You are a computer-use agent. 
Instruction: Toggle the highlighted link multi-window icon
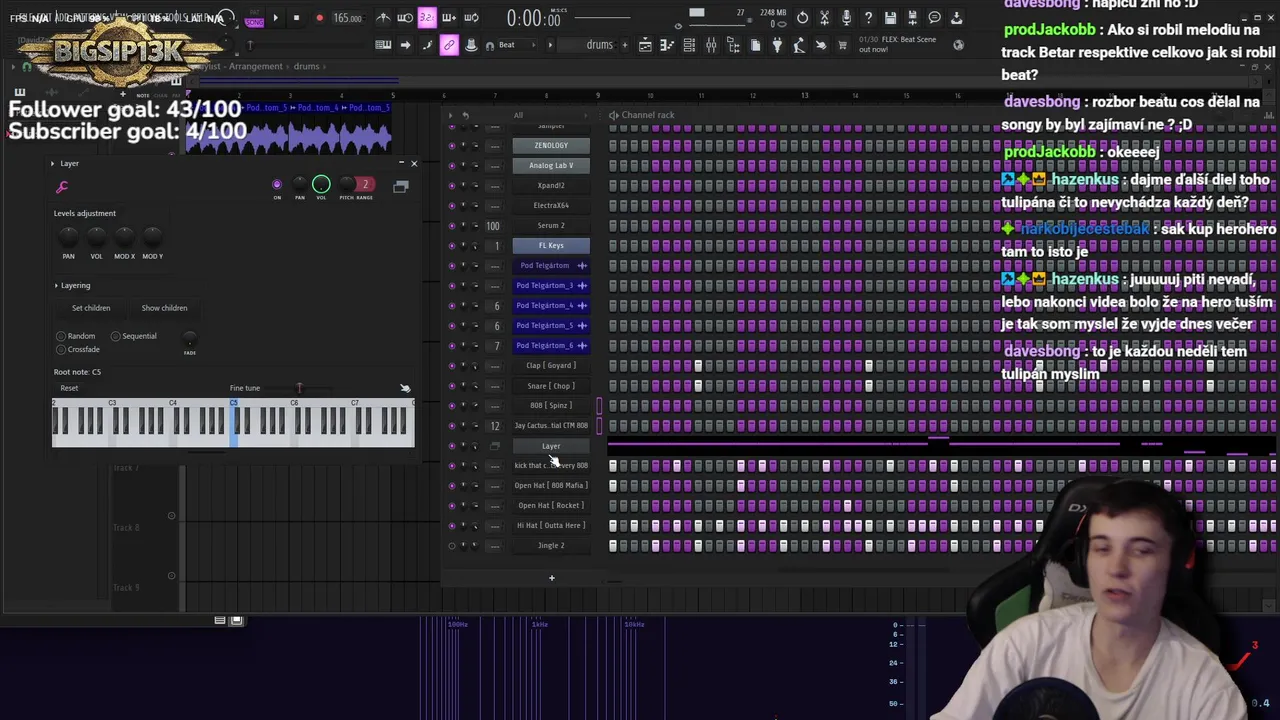[449, 45]
